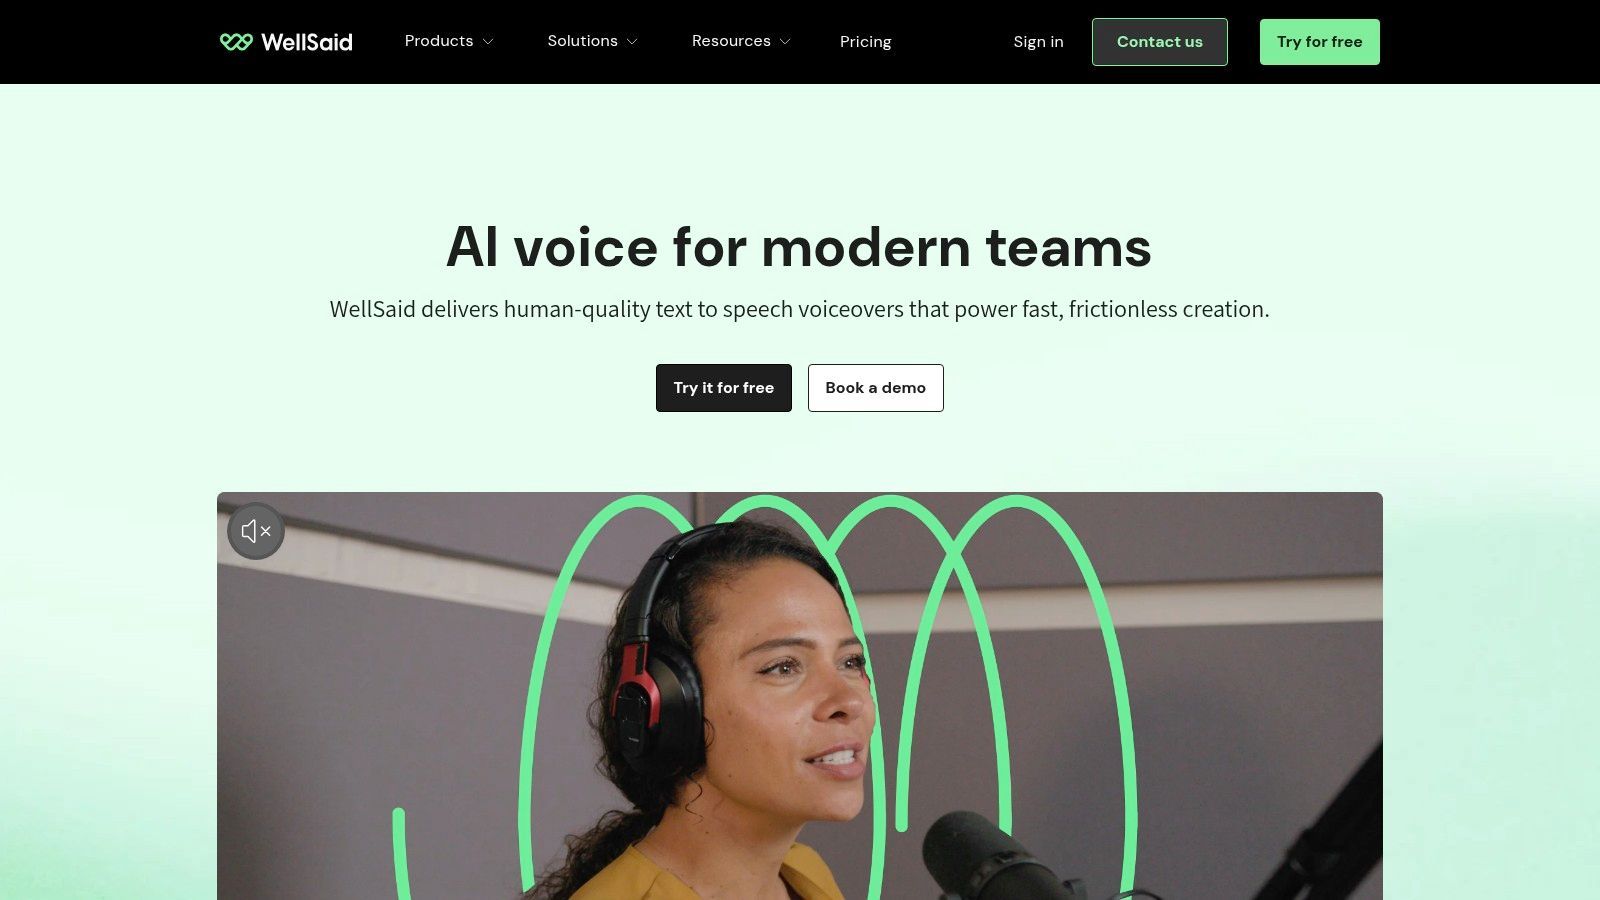Click the Sign in link

click(1038, 42)
